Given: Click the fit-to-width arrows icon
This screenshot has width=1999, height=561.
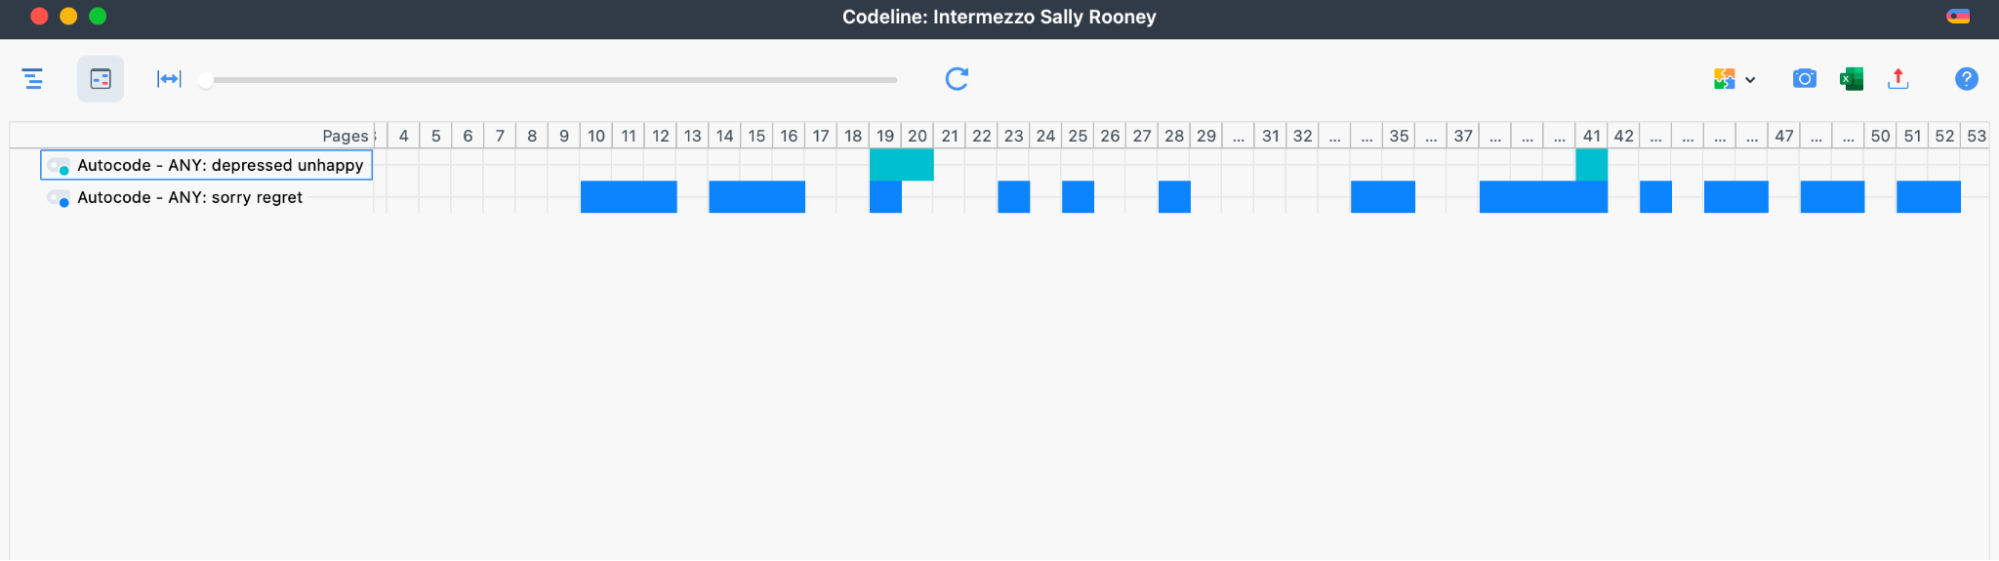Looking at the screenshot, I should [x=169, y=79].
